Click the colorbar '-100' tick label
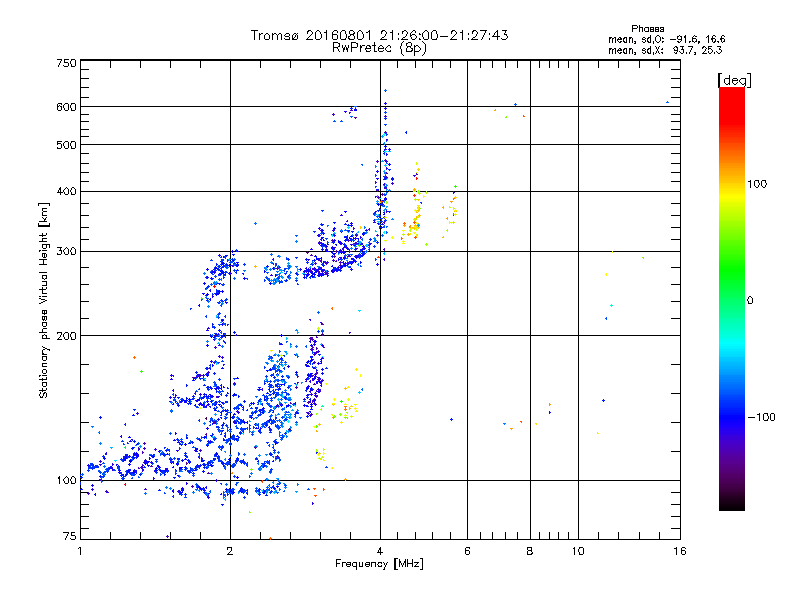This screenshot has height=600, width=800. coord(761,417)
